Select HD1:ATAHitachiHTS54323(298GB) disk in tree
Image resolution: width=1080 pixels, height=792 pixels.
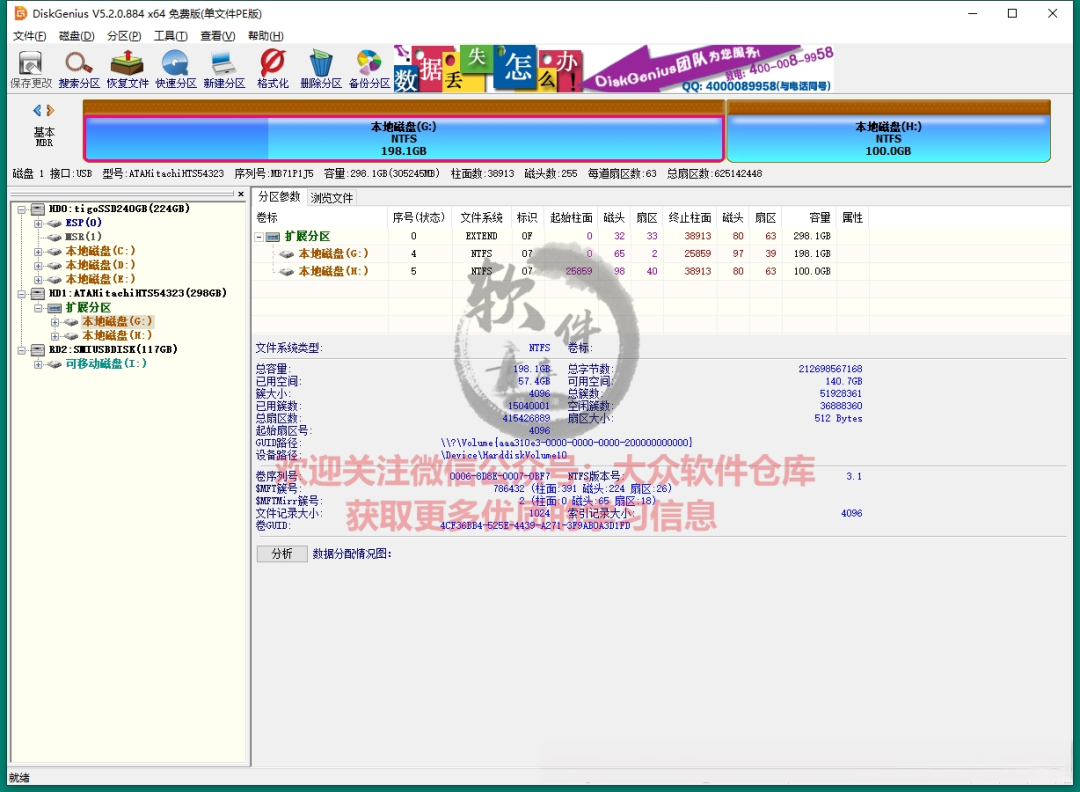138,293
